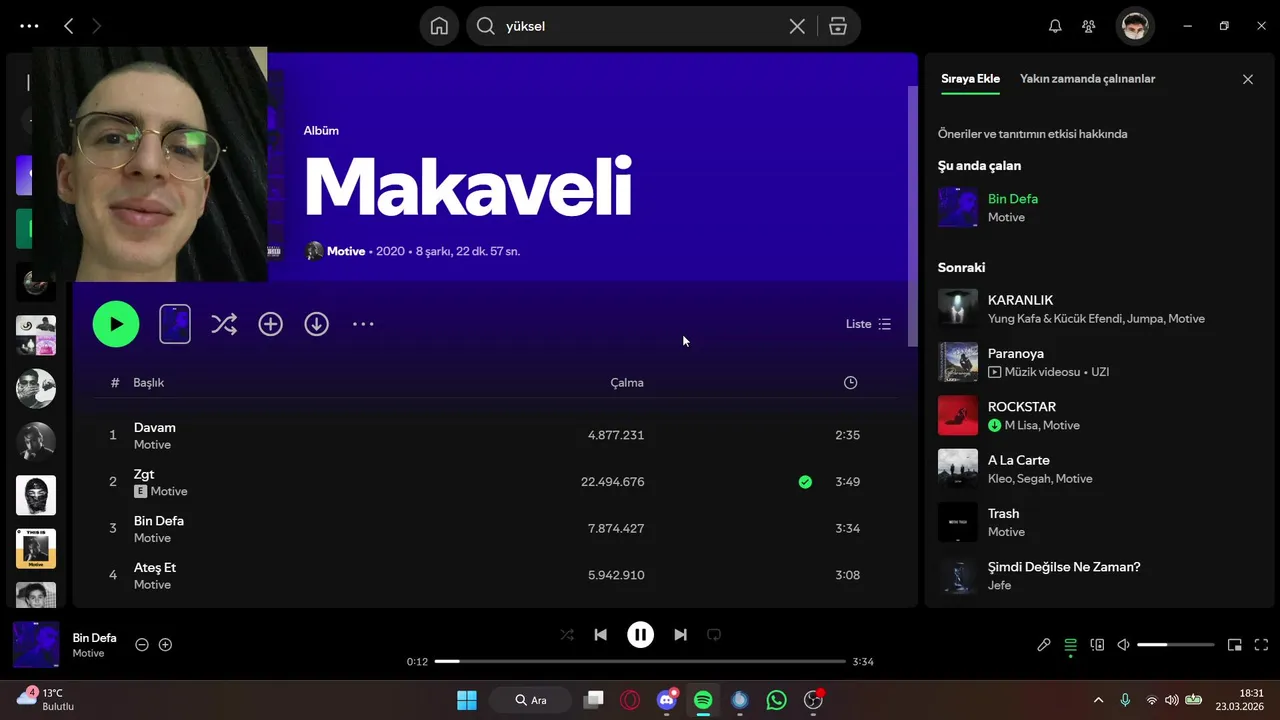Click inside the search field containing yüksel
This screenshot has width=1280, height=720.
pyautogui.click(x=640, y=26)
